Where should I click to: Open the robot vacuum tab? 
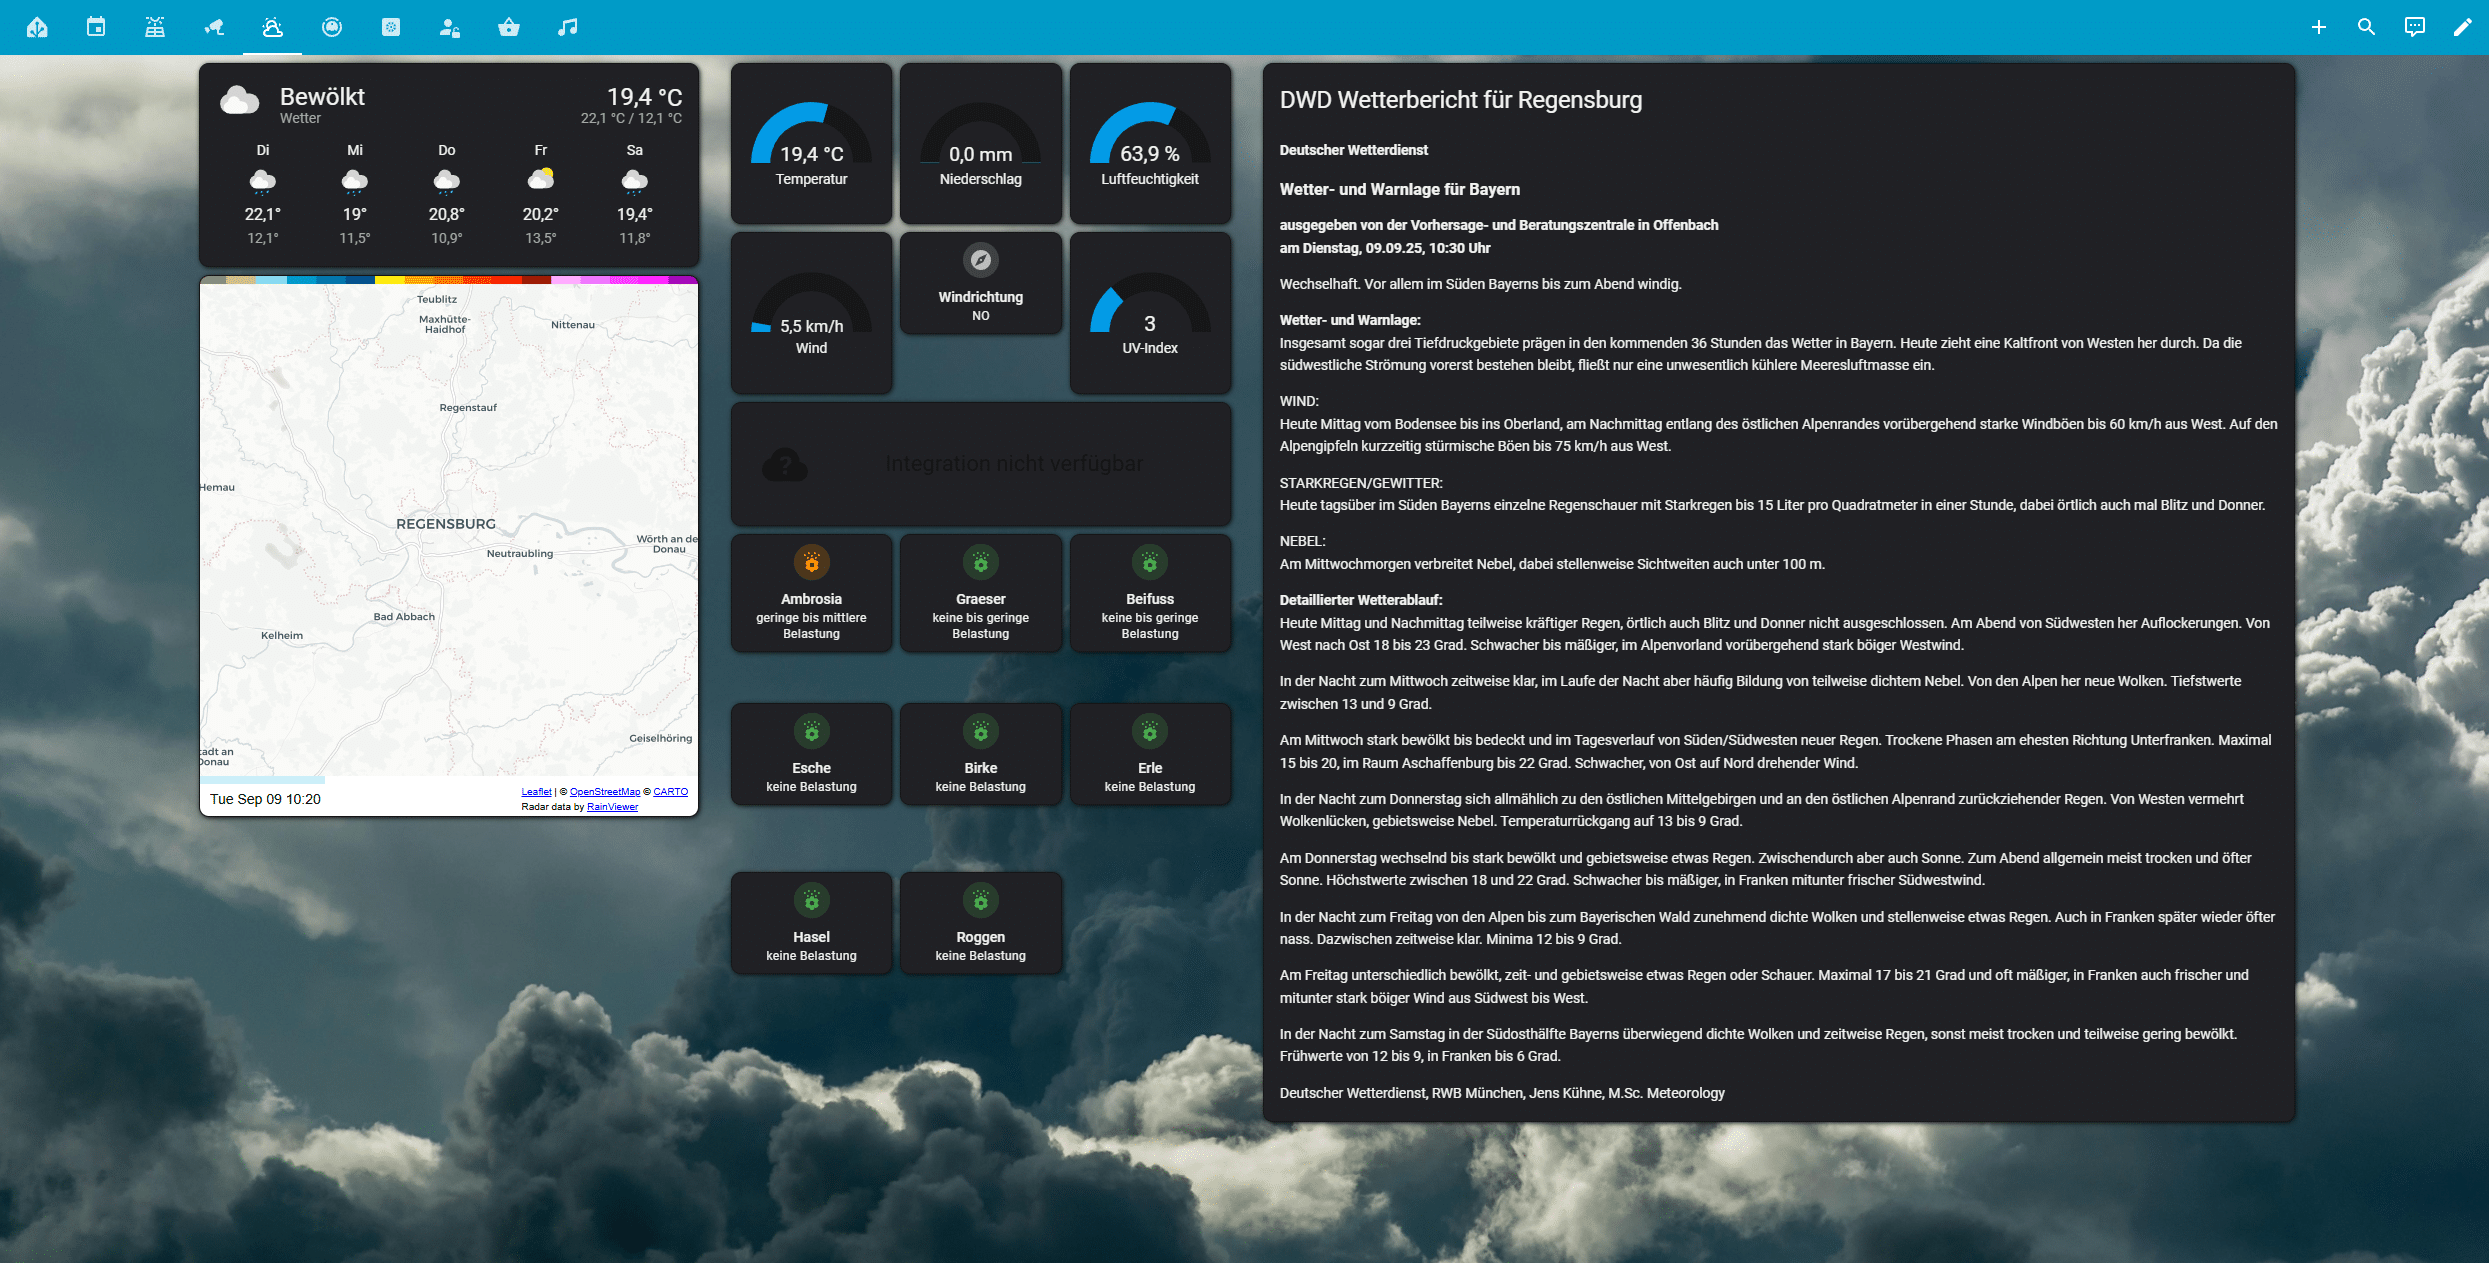[x=332, y=27]
